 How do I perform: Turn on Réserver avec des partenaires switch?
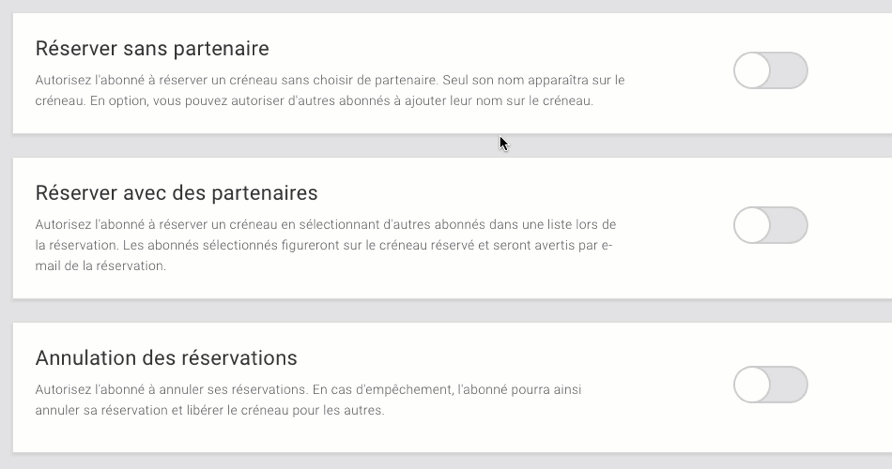770,225
